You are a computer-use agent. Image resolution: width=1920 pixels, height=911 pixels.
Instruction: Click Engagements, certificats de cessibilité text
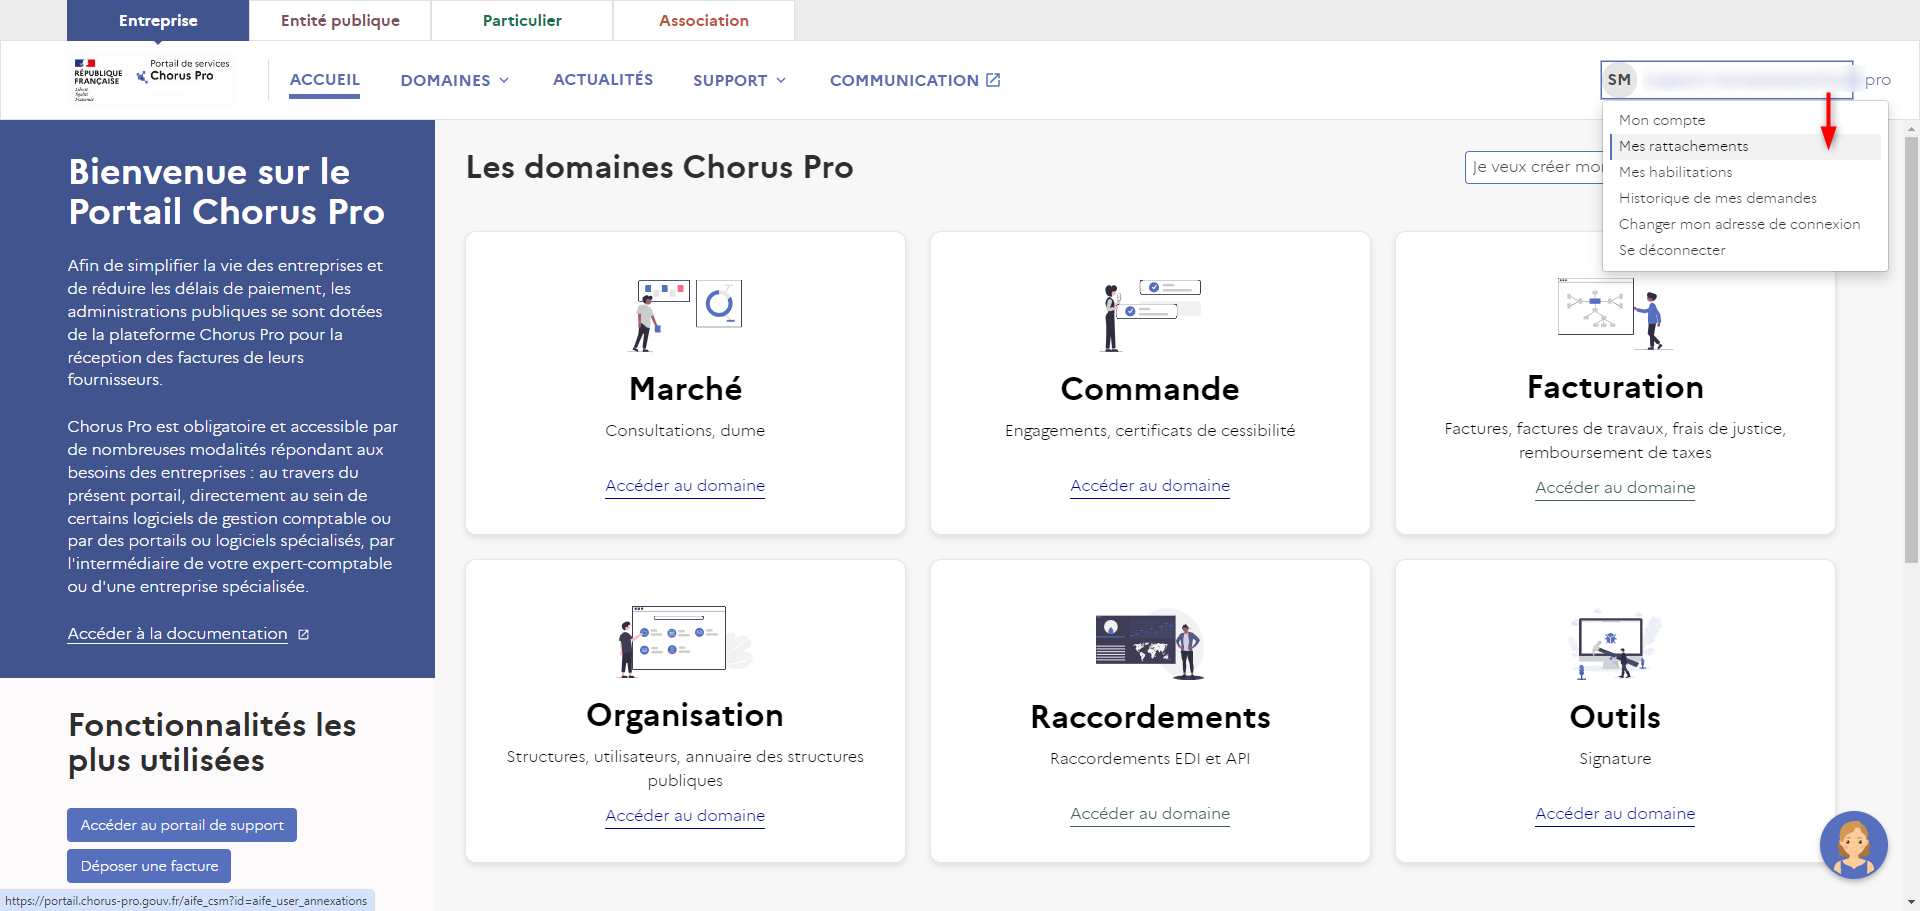1150,431
